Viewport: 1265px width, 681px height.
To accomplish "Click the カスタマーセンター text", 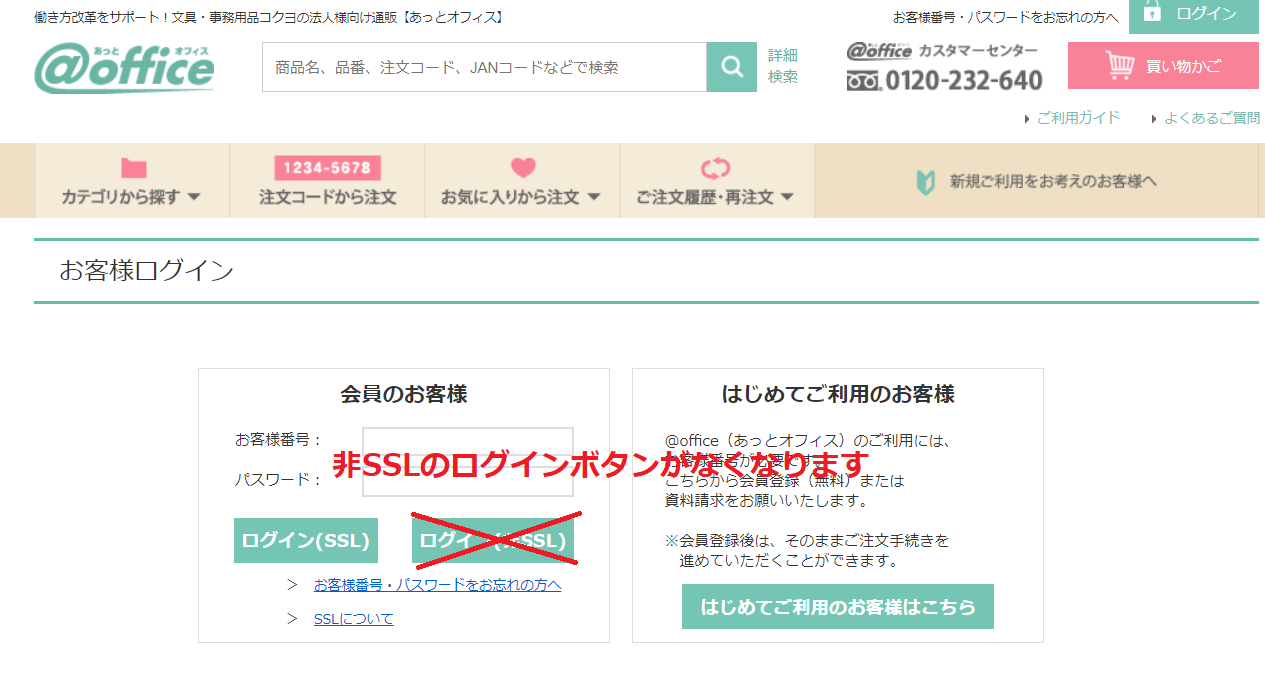I will coord(978,50).
